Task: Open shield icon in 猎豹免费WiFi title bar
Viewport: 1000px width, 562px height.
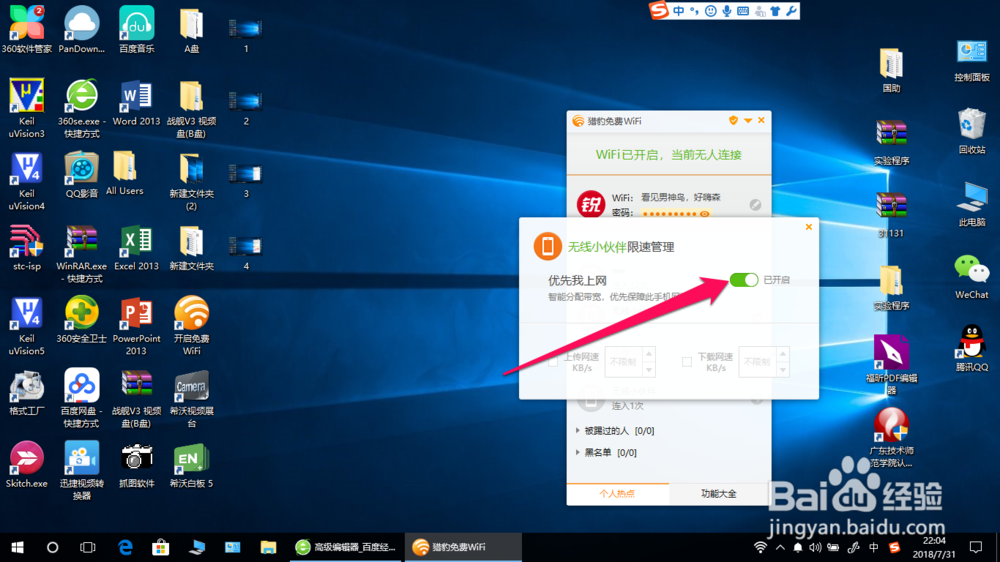Action: pos(733,120)
